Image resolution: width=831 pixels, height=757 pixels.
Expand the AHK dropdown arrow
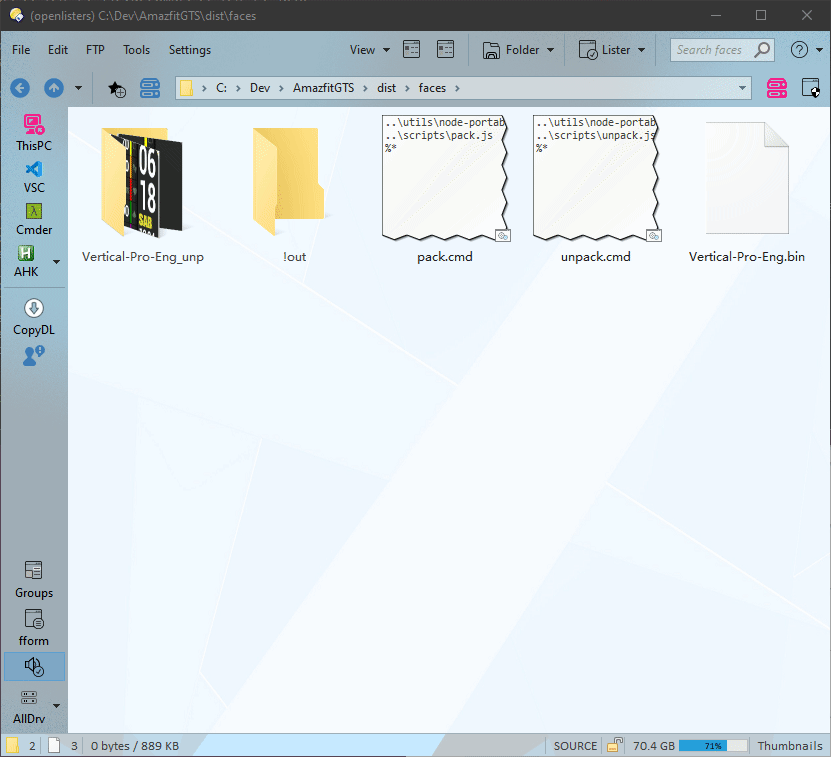point(56,262)
